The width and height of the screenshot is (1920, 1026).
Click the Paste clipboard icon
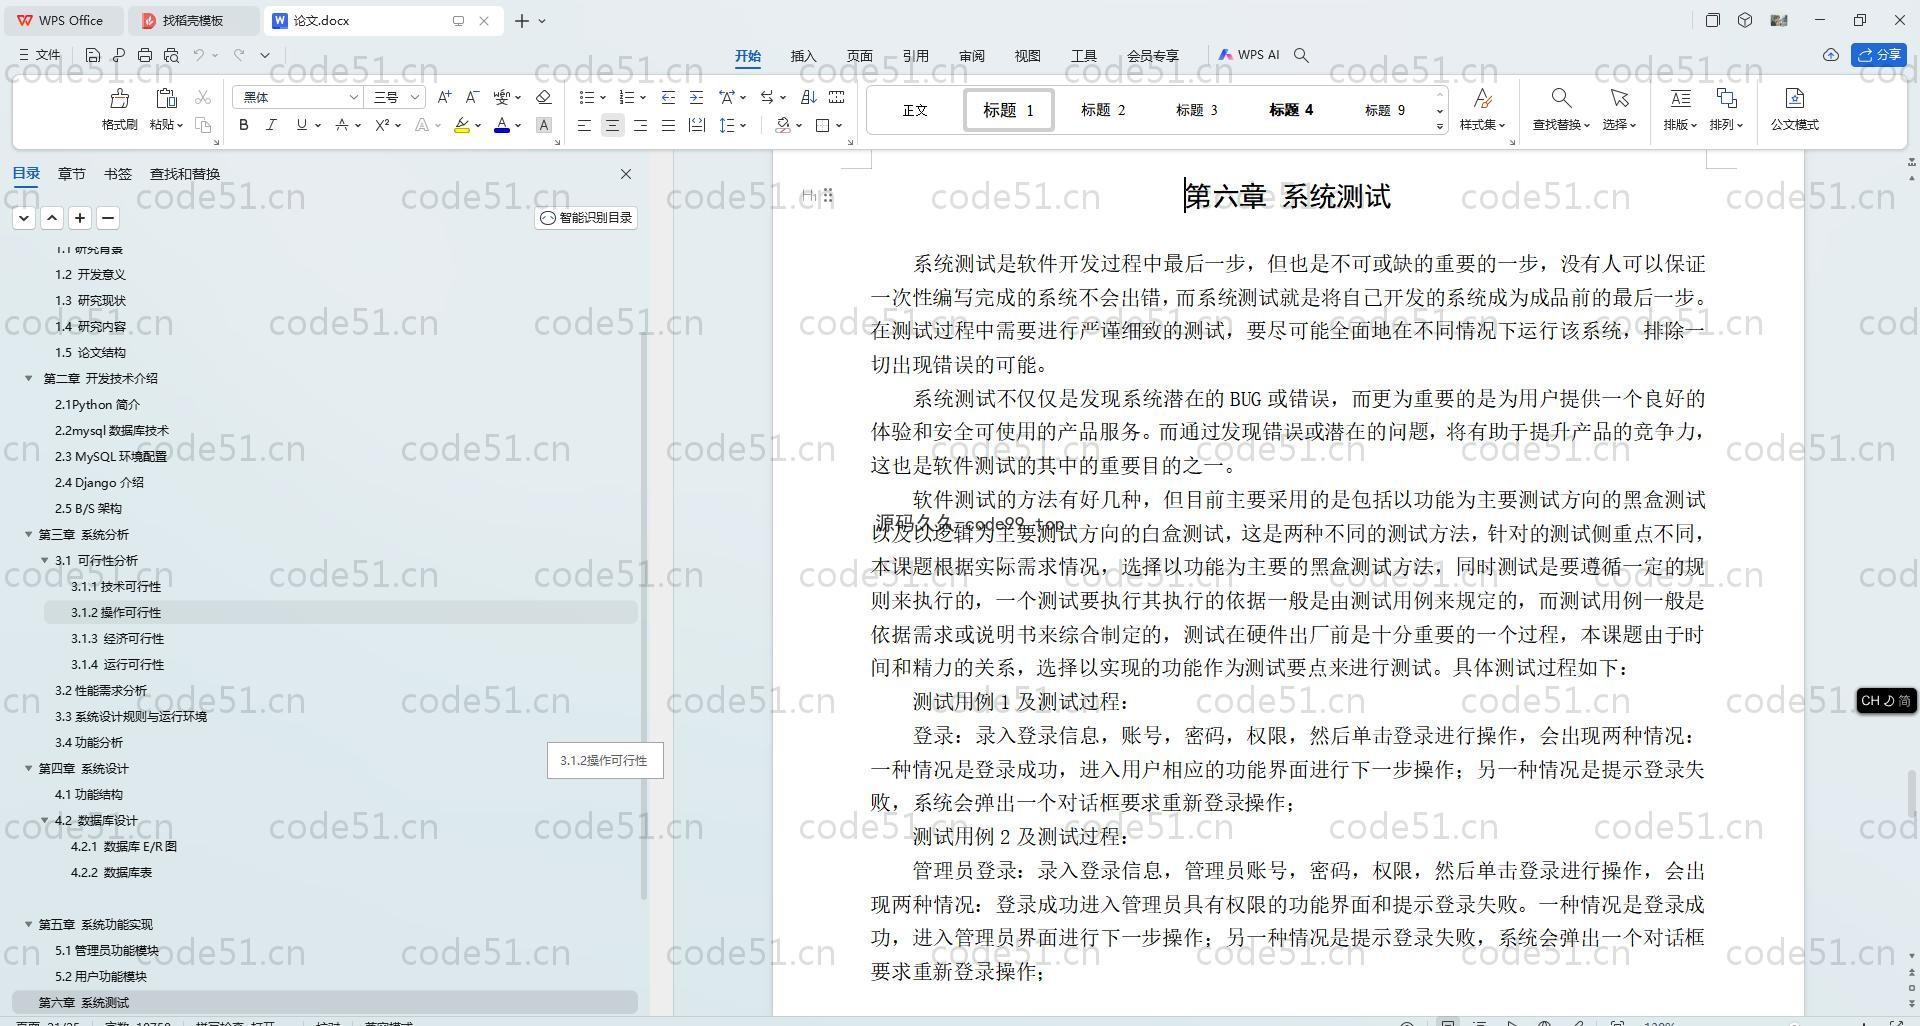click(166, 98)
